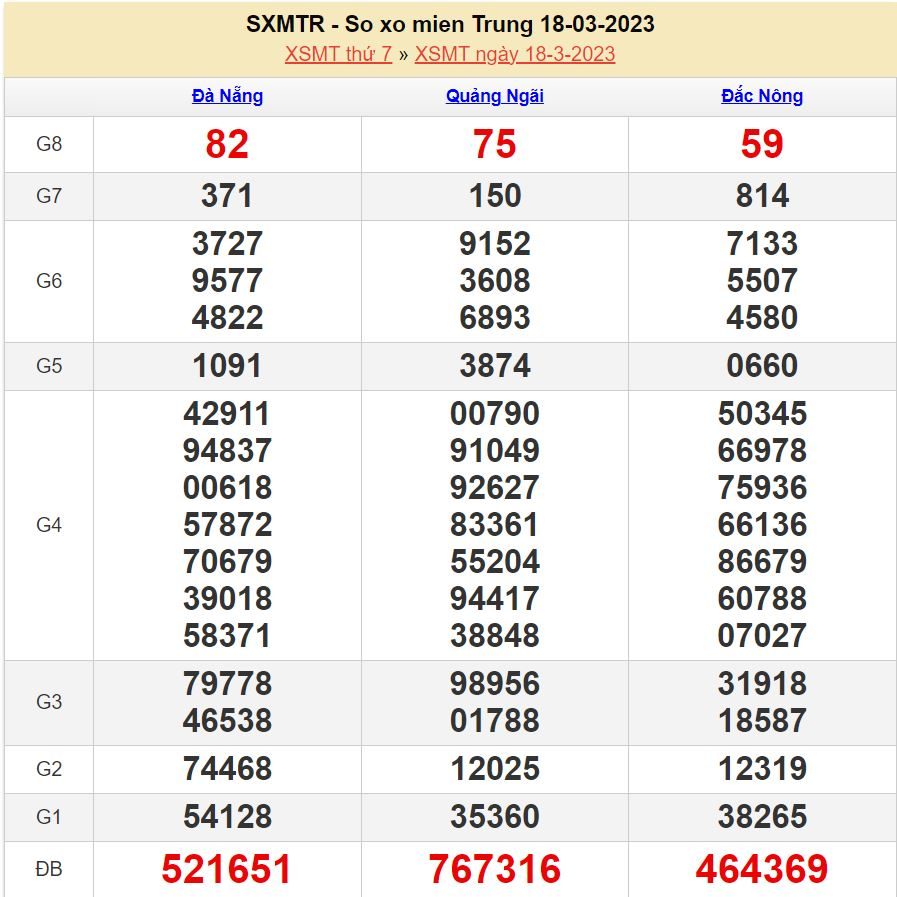Image resolution: width=897 pixels, height=897 pixels.
Task: Click the G6 number 9152
Action: pos(495,244)
